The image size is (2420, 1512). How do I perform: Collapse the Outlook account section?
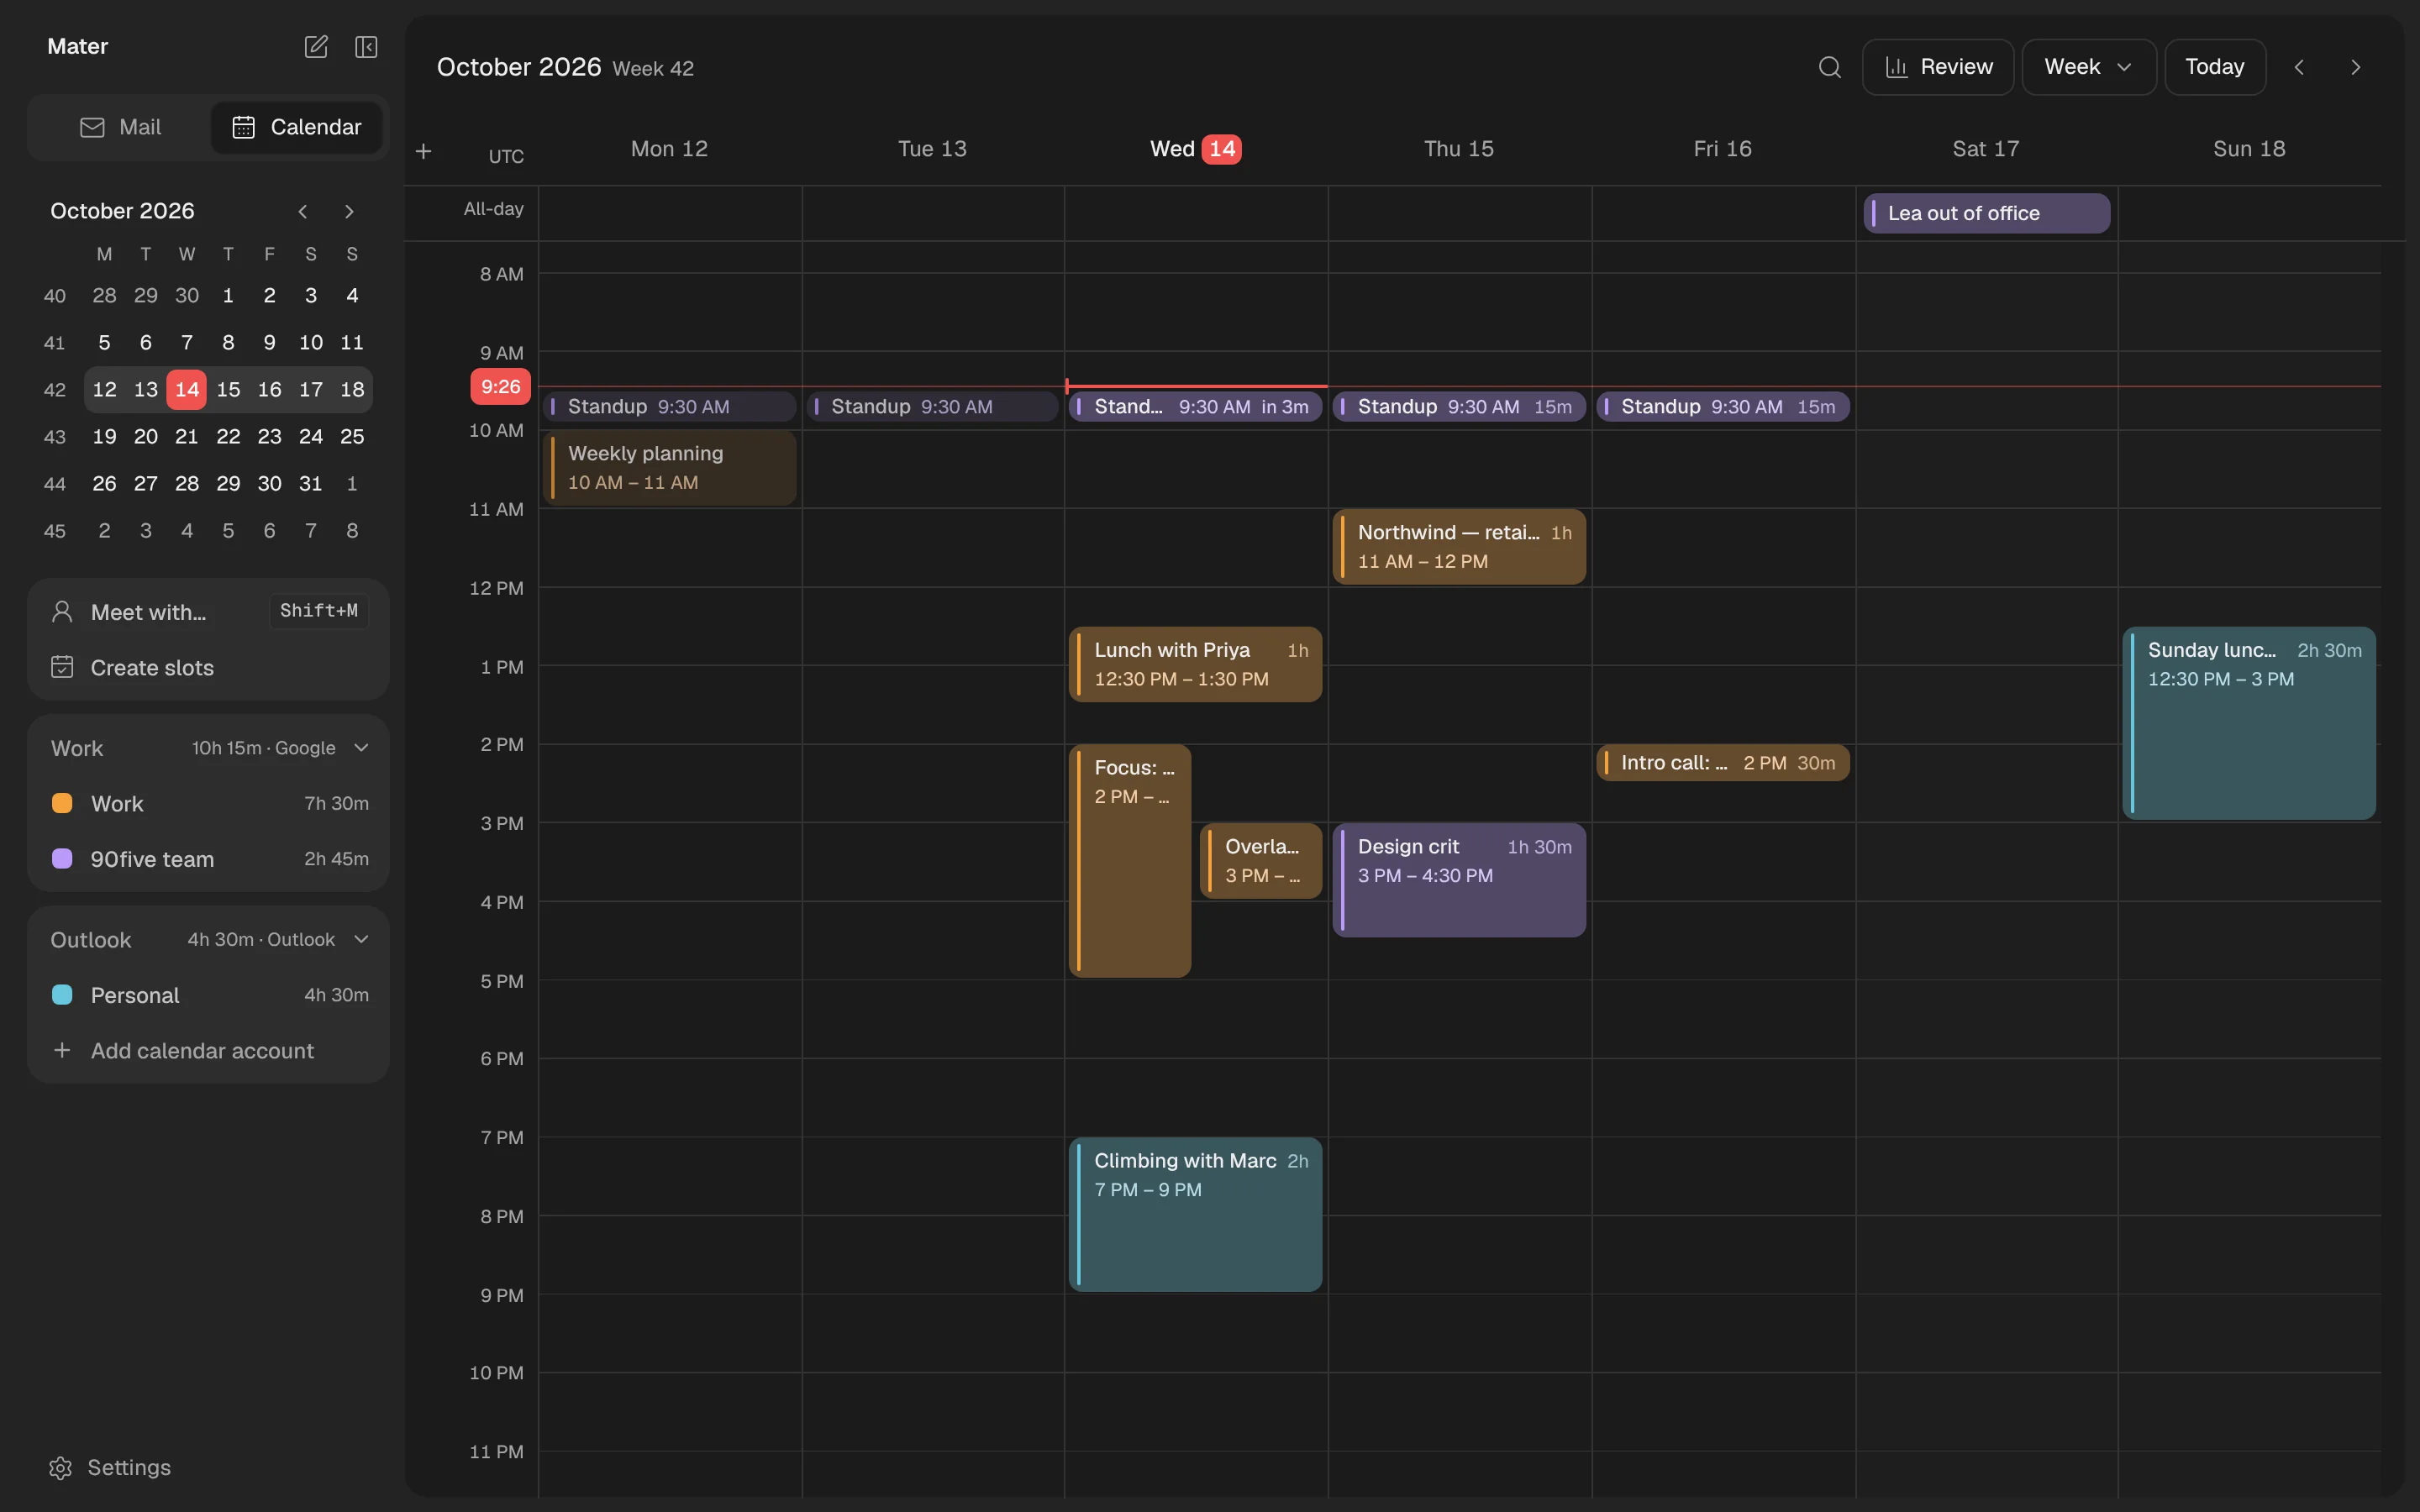[362, 939]
